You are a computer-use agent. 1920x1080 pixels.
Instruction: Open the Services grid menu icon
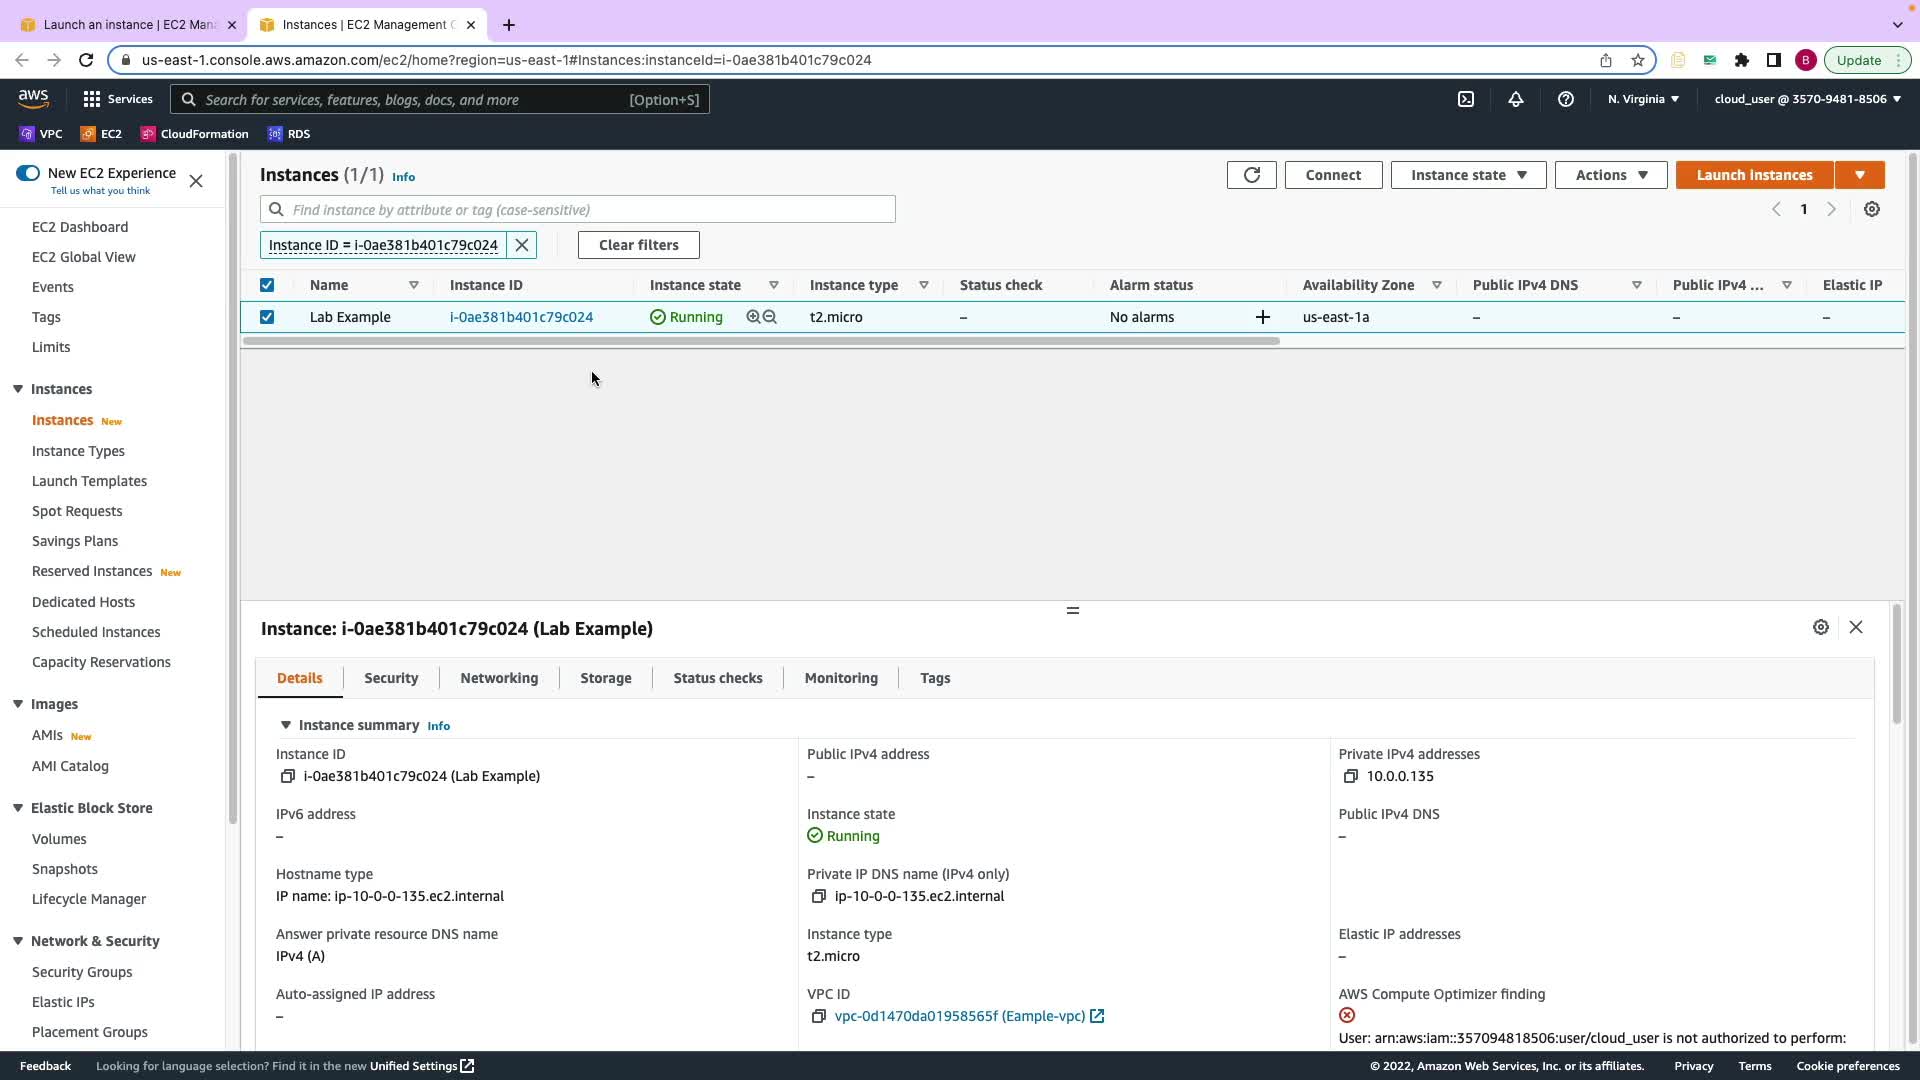[x=92, y=99]
